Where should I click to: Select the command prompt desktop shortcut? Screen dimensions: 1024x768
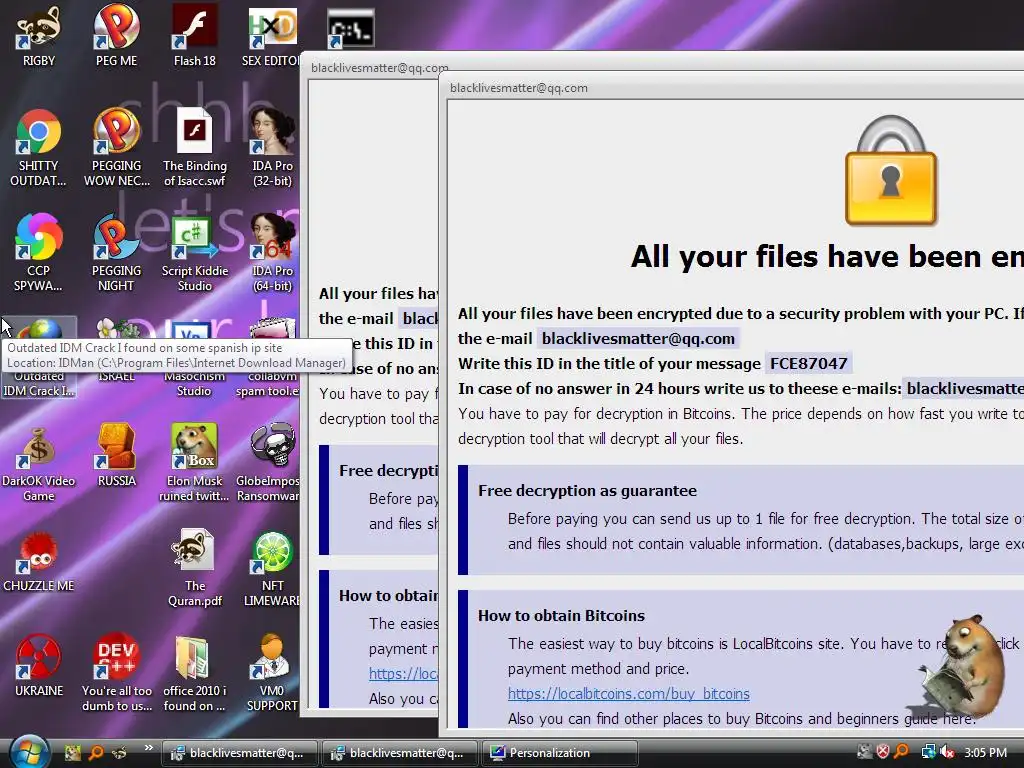[351, 29]
